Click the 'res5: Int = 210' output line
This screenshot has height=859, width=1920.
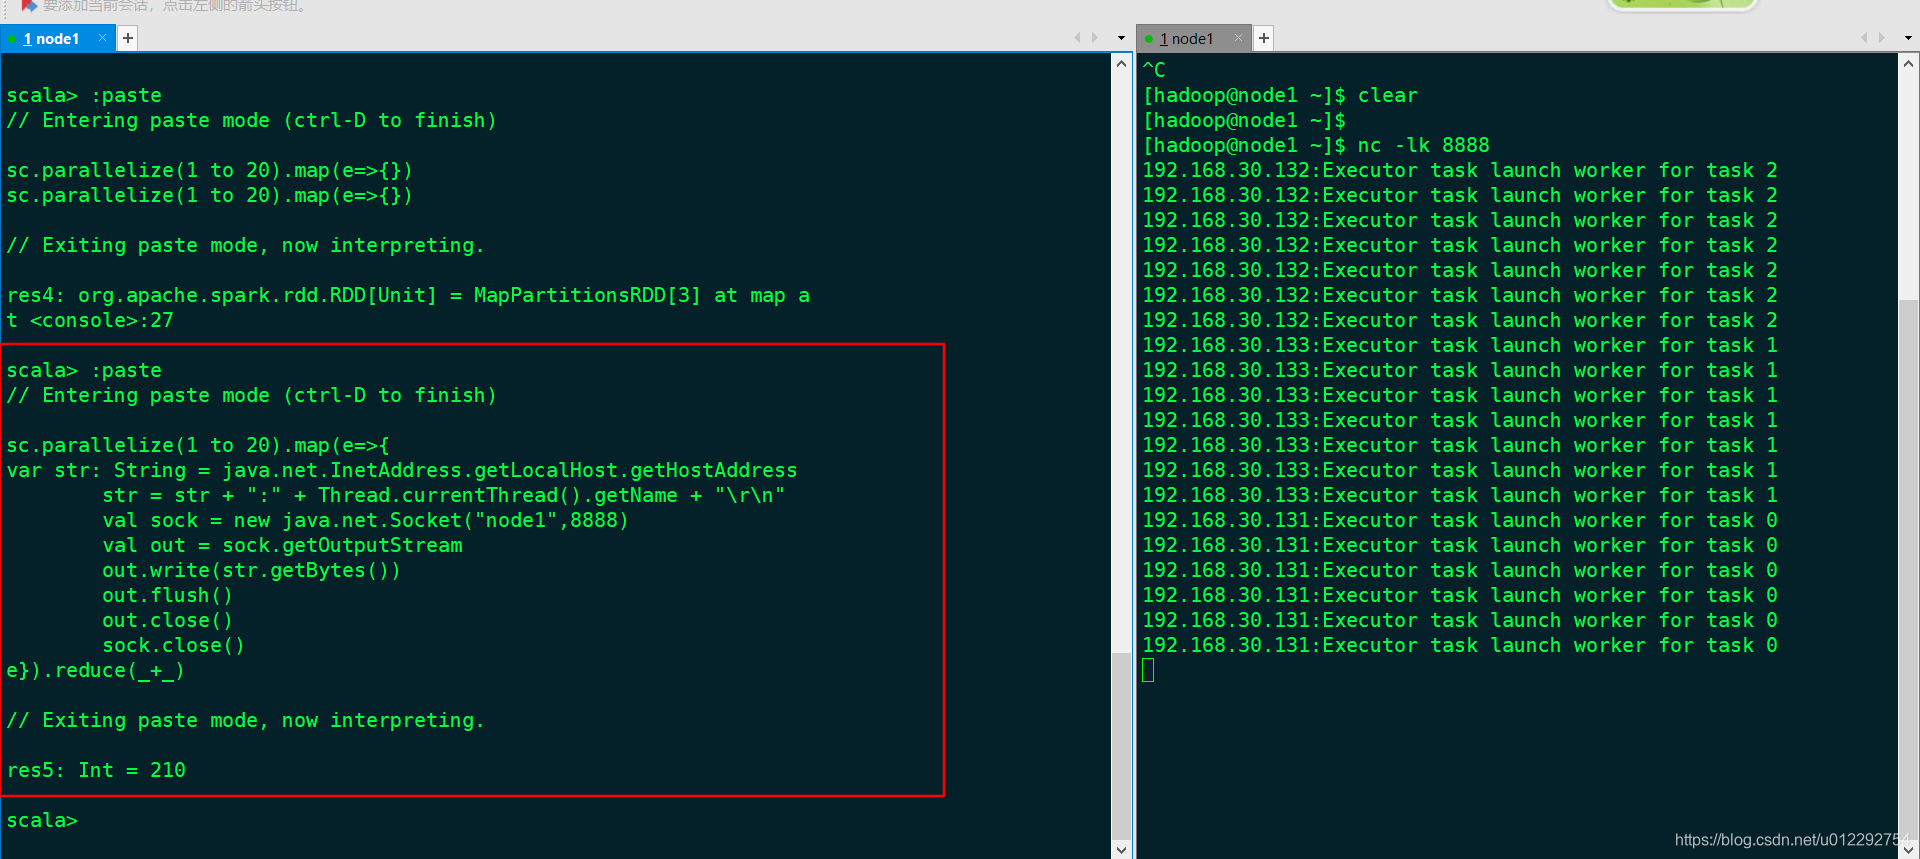[96, 770]
